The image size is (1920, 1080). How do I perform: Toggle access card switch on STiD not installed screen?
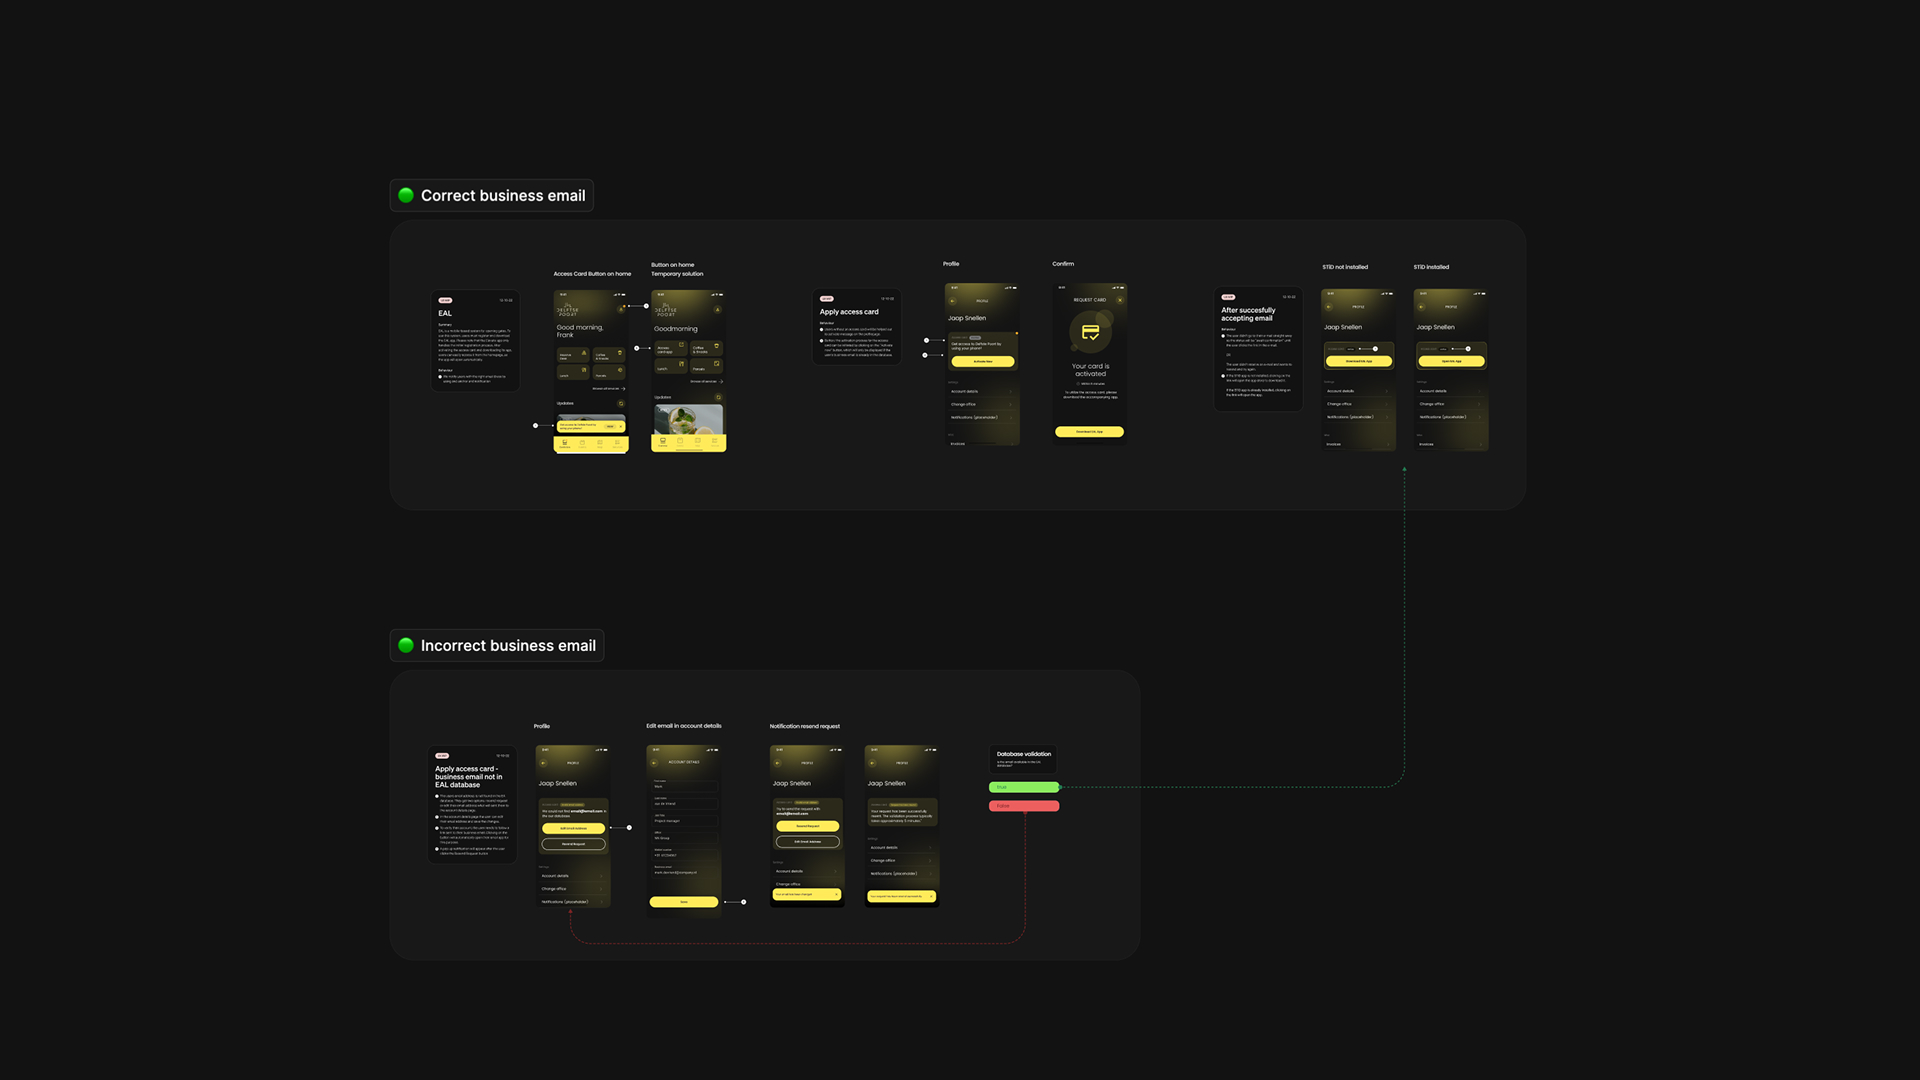tap(1374, 349)
